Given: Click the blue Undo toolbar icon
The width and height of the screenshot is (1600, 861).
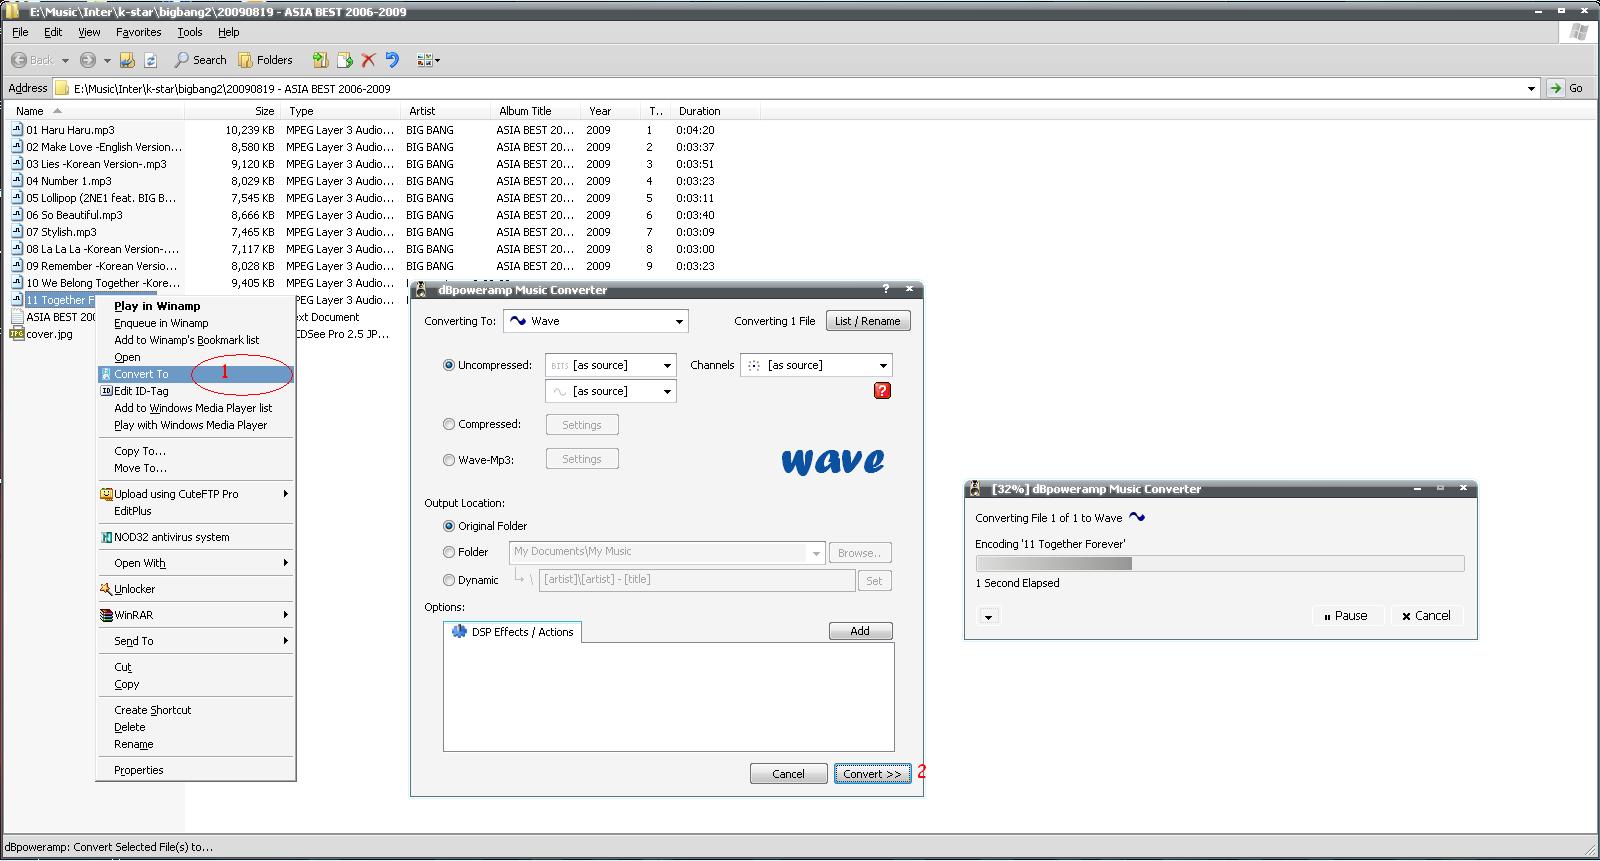Looking at the screenshot, I should pos(392,60).
